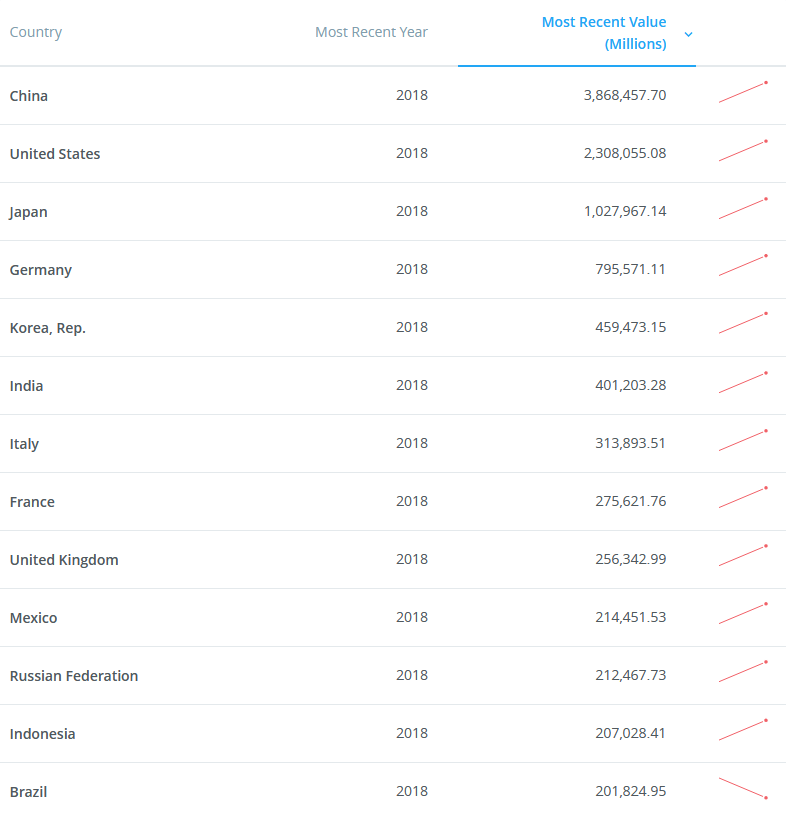Click Brazil's downward trend sparkline
786x820 pixels.
(x=743, y=788)
